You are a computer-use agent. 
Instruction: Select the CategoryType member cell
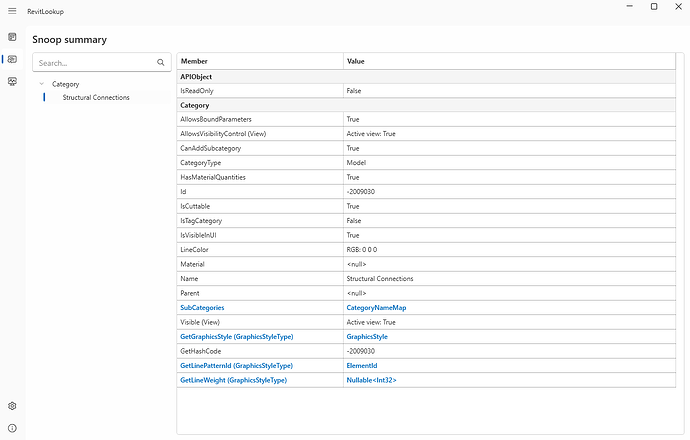click(x=260, y=163)
